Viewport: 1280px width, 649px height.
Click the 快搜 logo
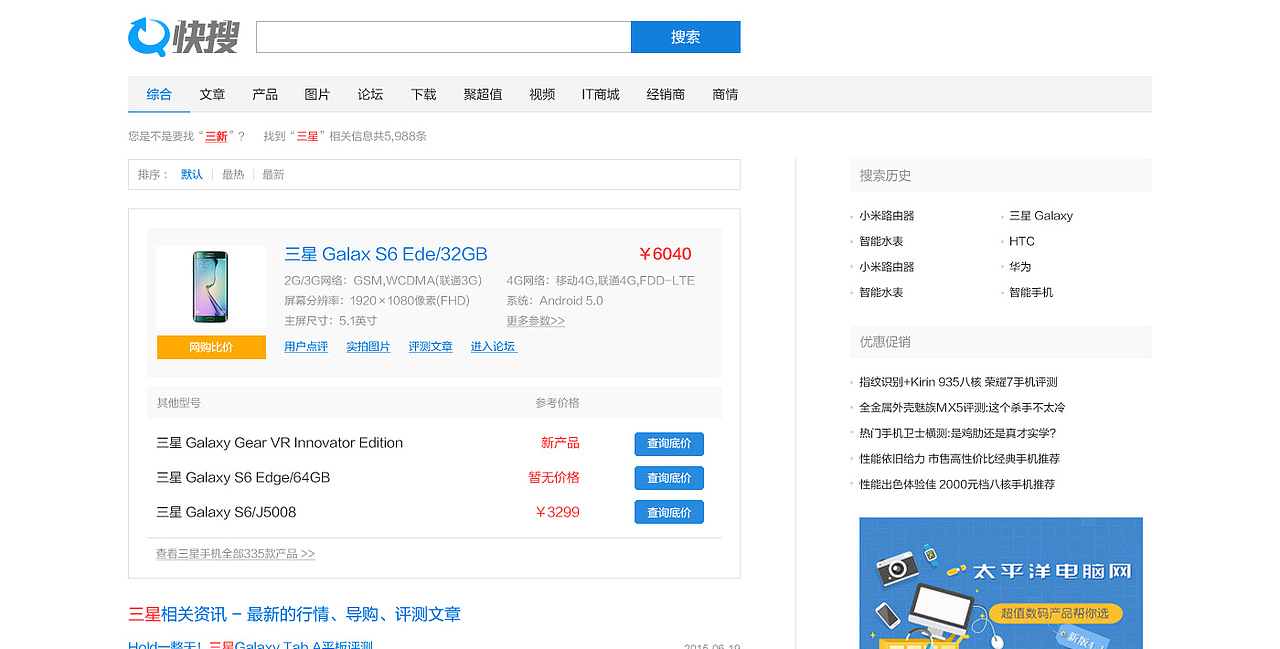tap(184, 37)
